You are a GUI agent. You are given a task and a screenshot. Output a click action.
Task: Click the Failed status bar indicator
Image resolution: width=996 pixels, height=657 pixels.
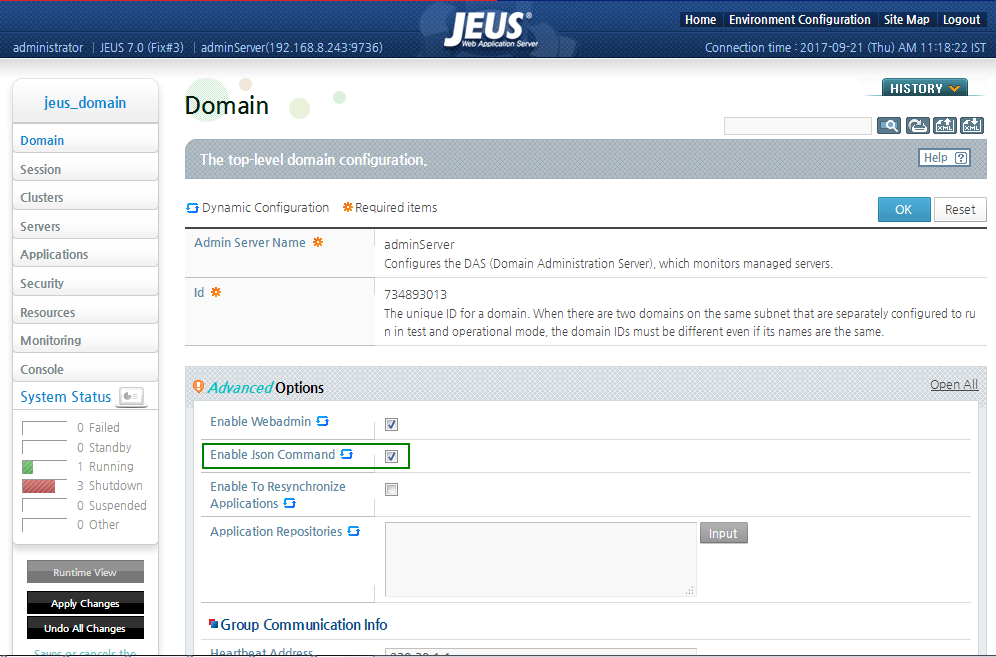[44, 428]
